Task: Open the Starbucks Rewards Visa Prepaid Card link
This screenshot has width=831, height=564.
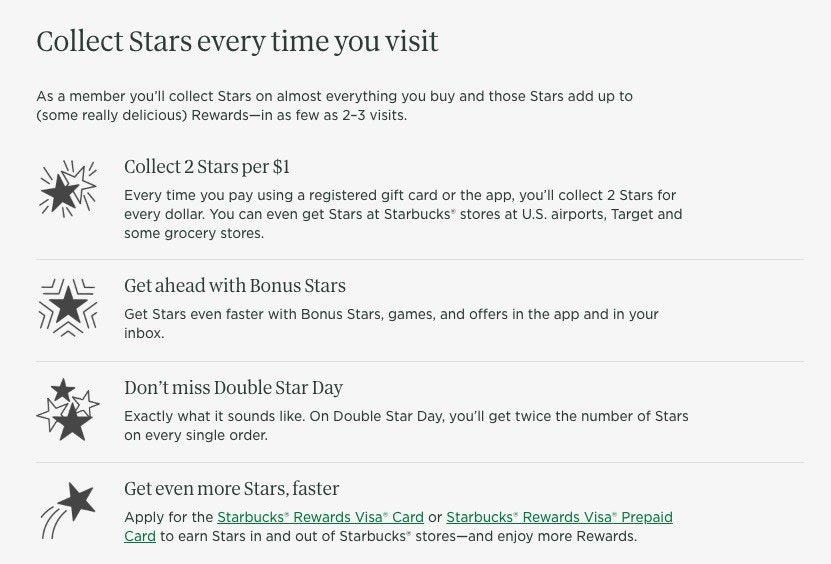Action: (559, 517)
